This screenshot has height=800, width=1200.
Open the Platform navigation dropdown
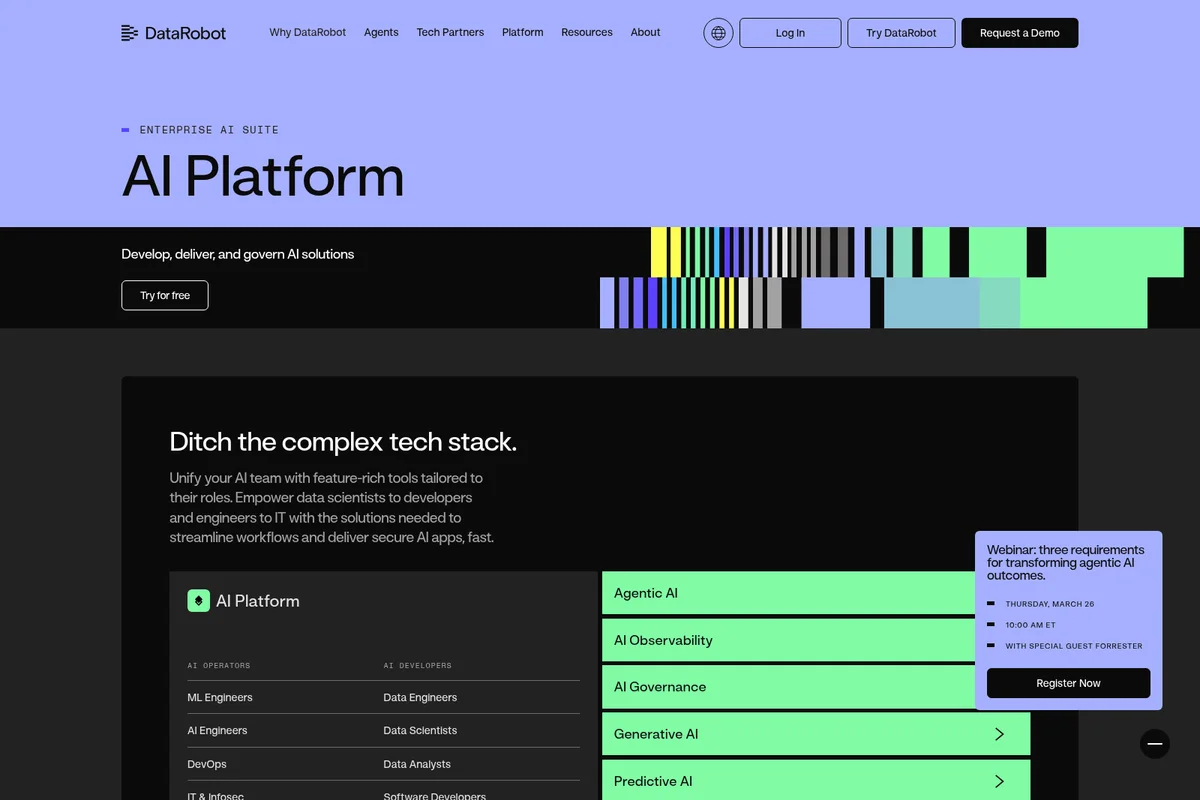click(522, 32)
